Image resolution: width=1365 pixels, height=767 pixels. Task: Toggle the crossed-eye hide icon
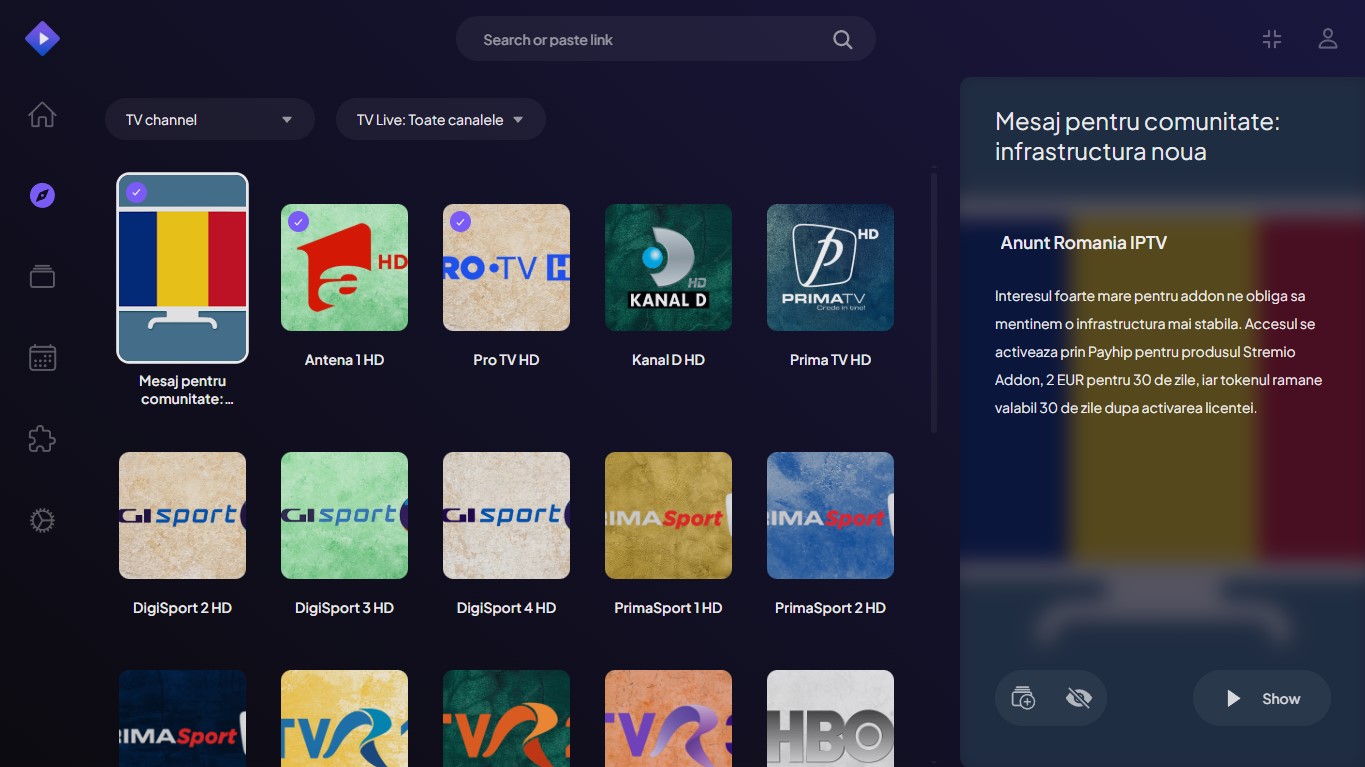pos(1079,698)
